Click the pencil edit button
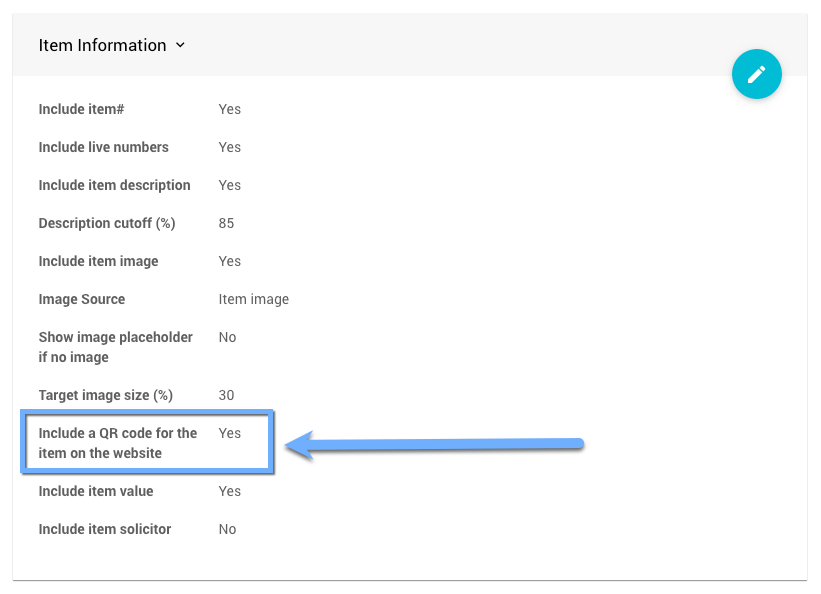The image size is (821, 594). coord(756,74)
